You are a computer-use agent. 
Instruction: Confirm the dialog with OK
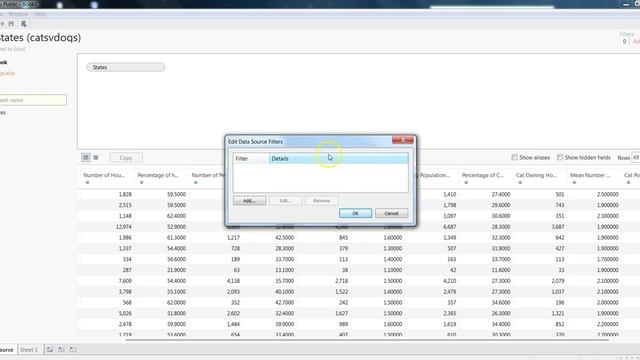point(356,213)
